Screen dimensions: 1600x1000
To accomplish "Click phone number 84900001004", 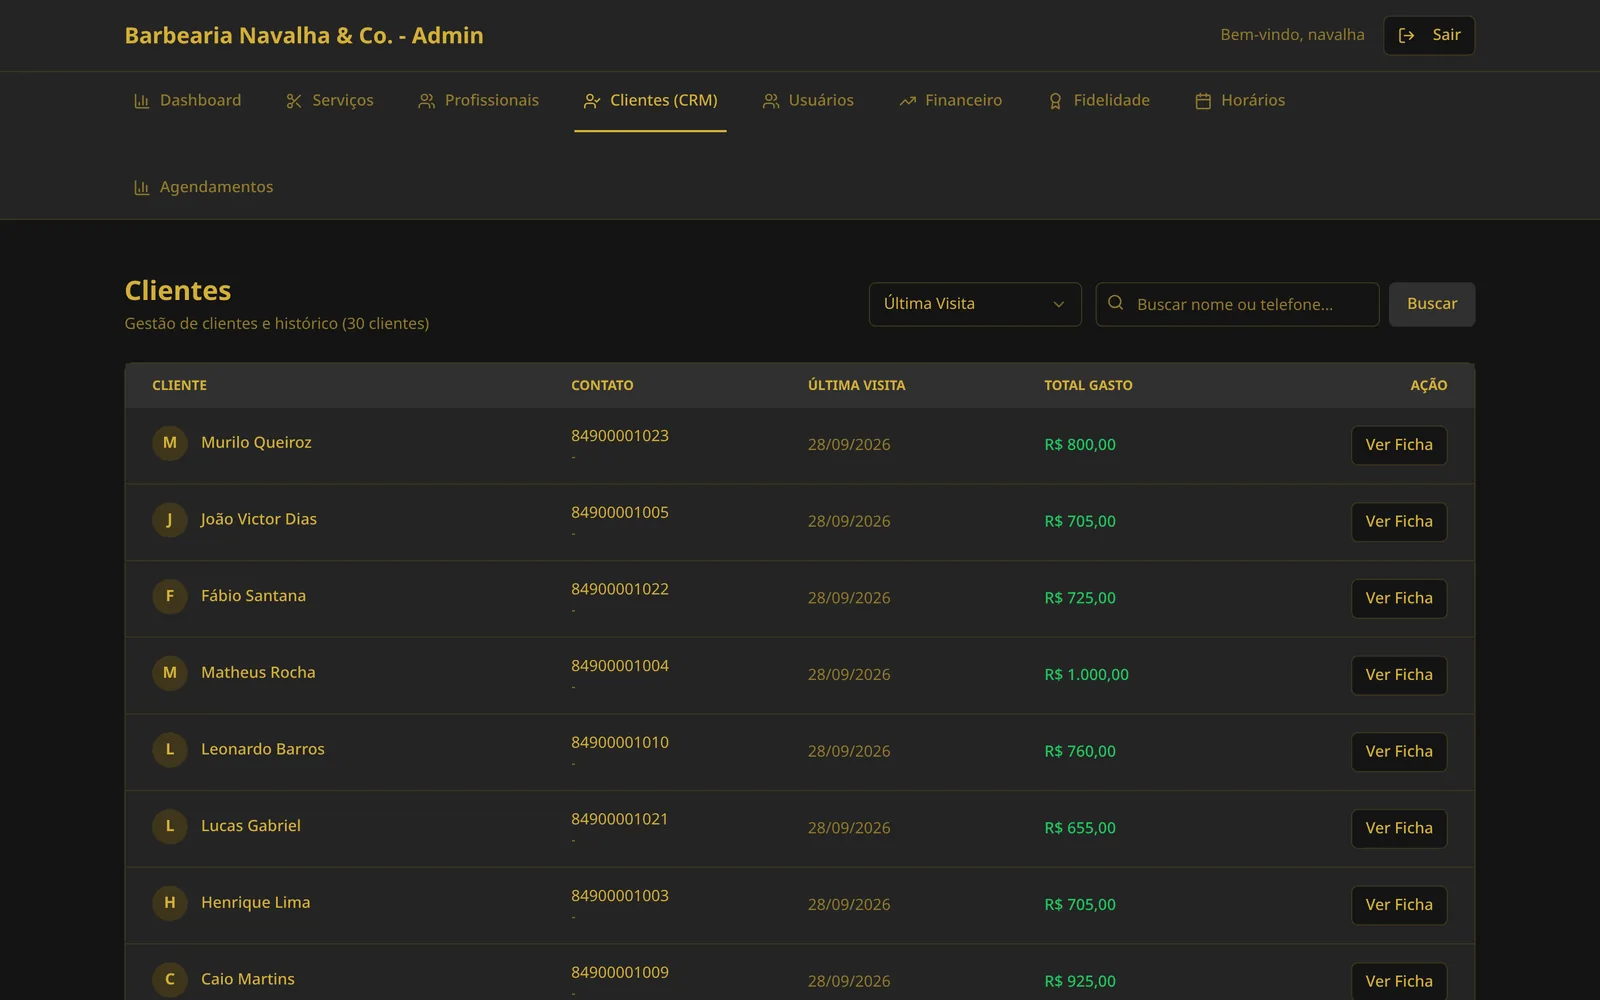I will [620, 666].
